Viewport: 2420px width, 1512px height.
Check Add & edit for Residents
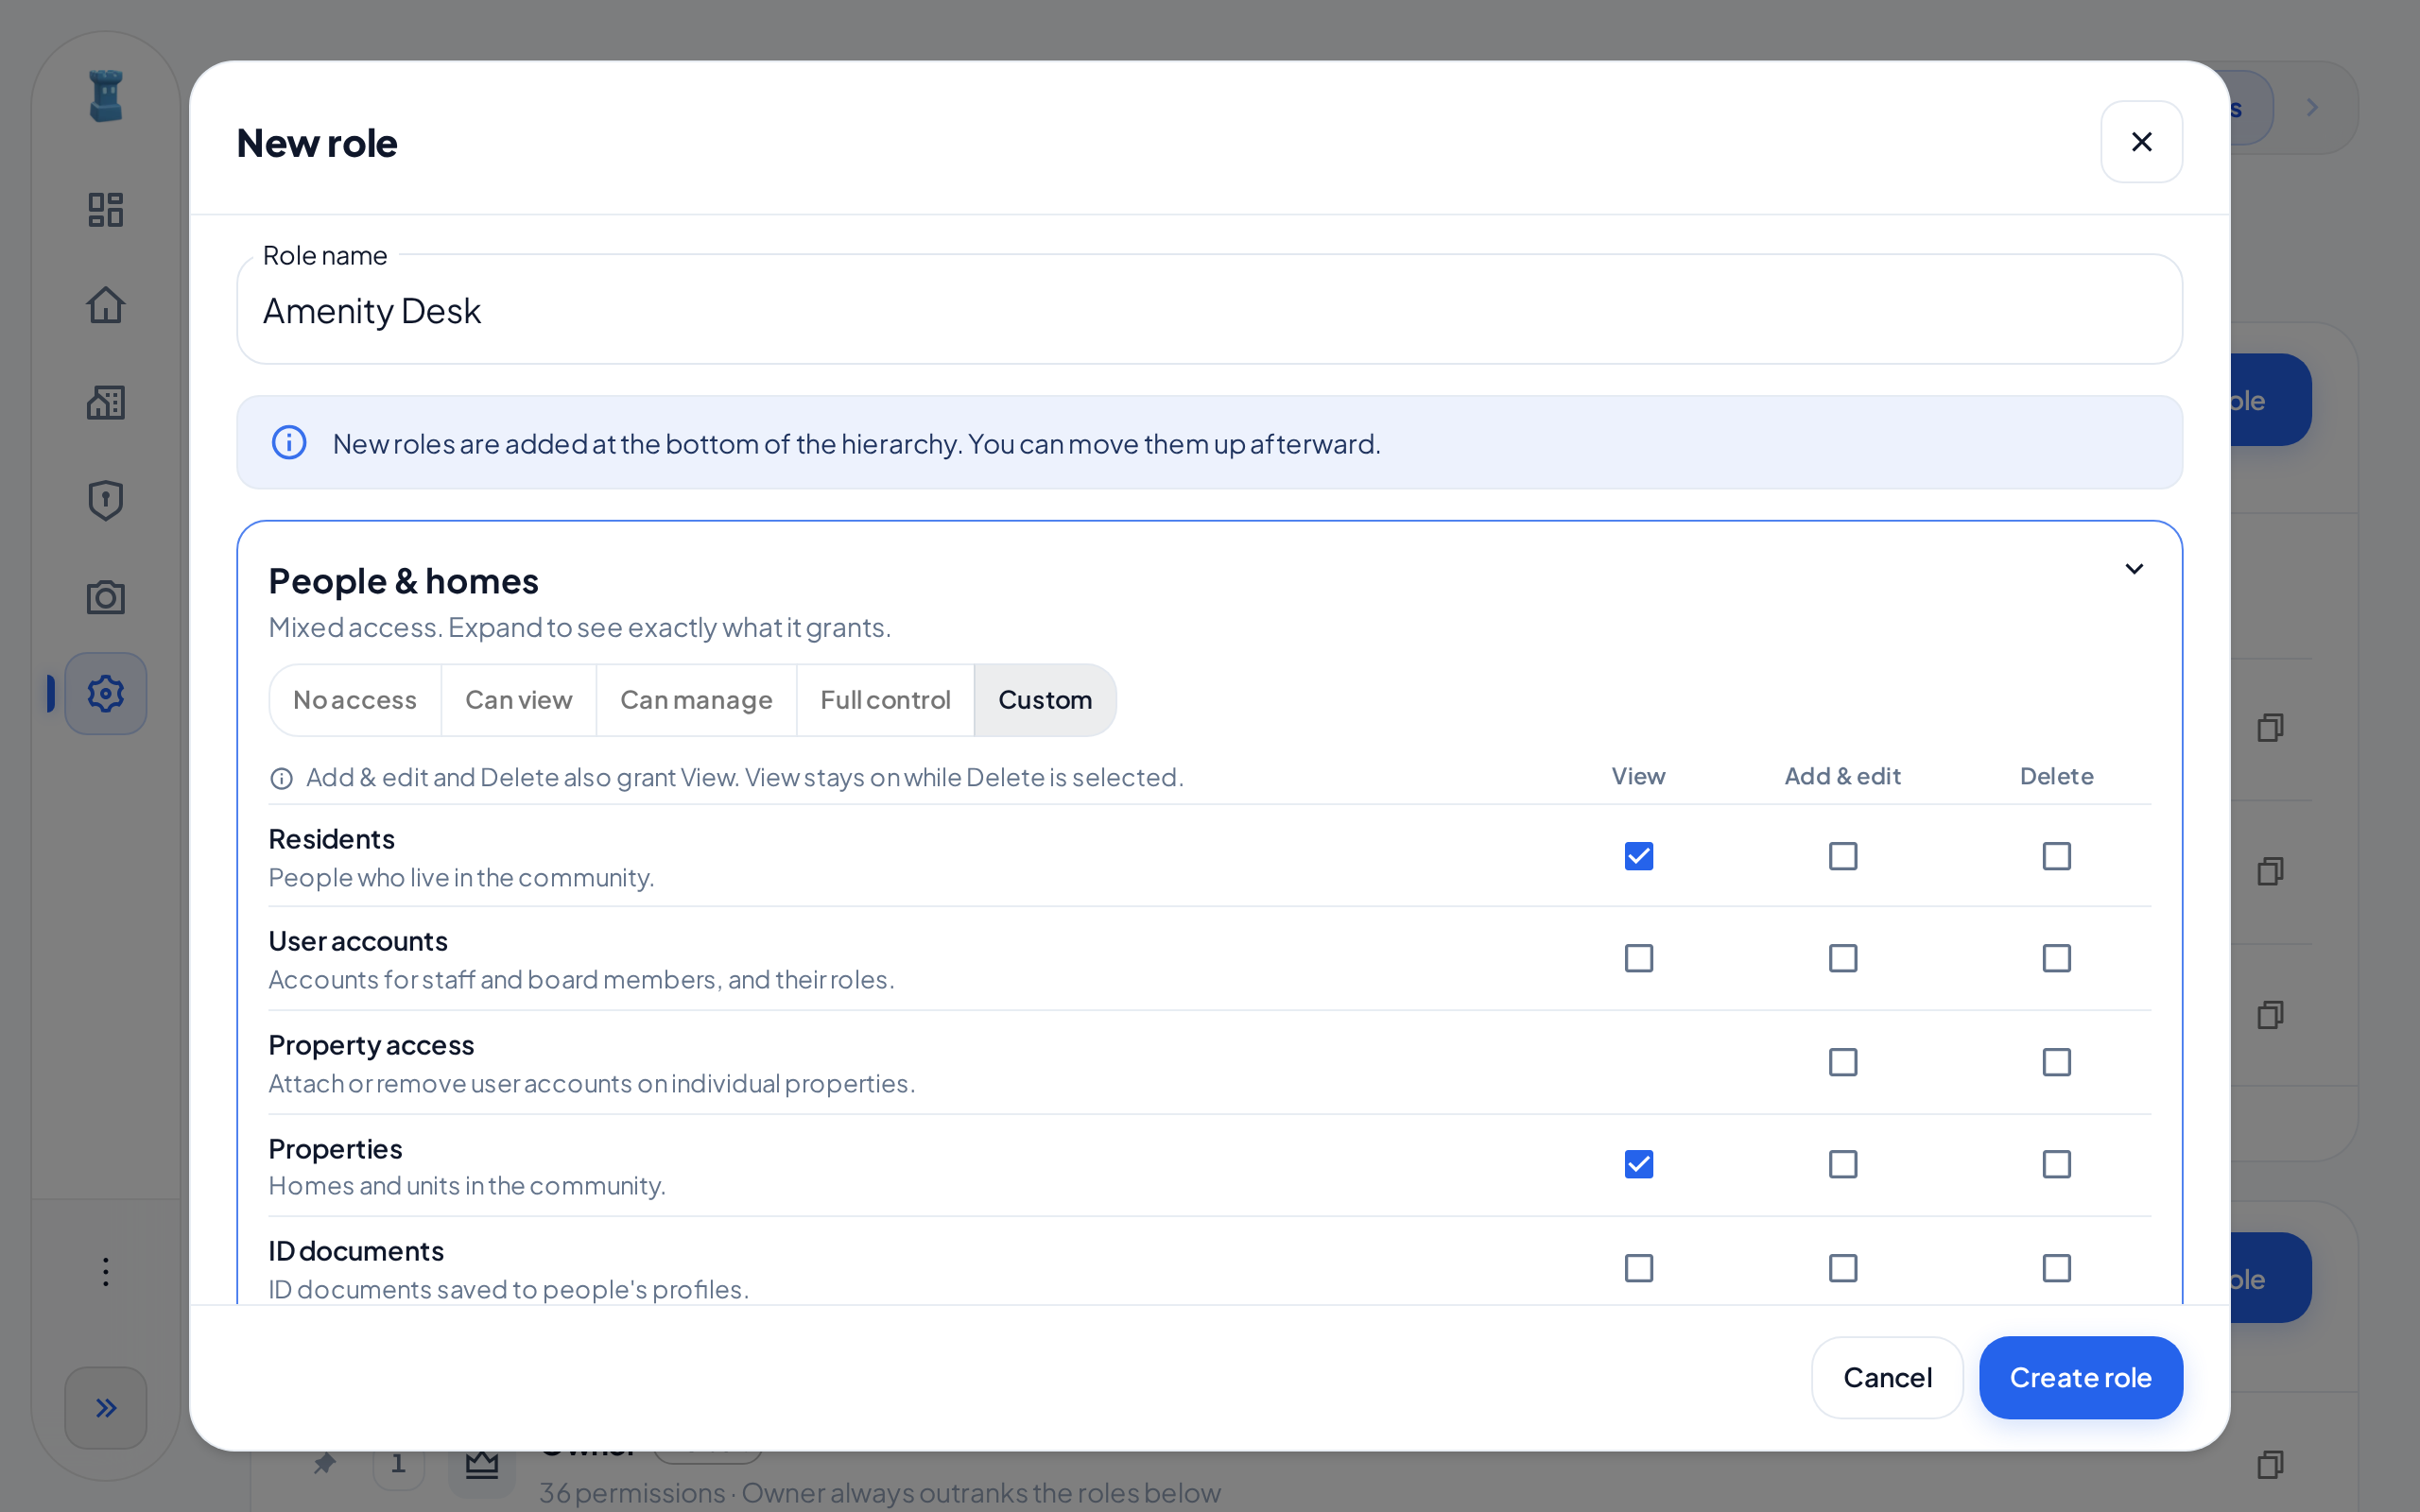(x=1842, y=856)
